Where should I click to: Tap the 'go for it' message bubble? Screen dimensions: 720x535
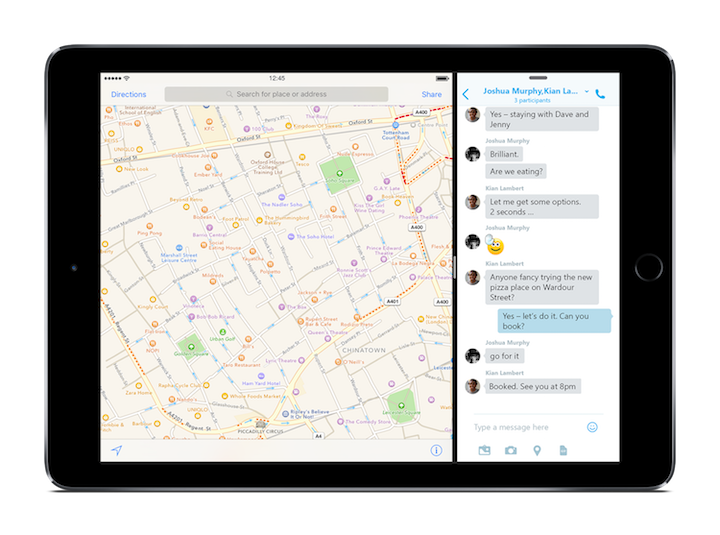click(504, 356)
